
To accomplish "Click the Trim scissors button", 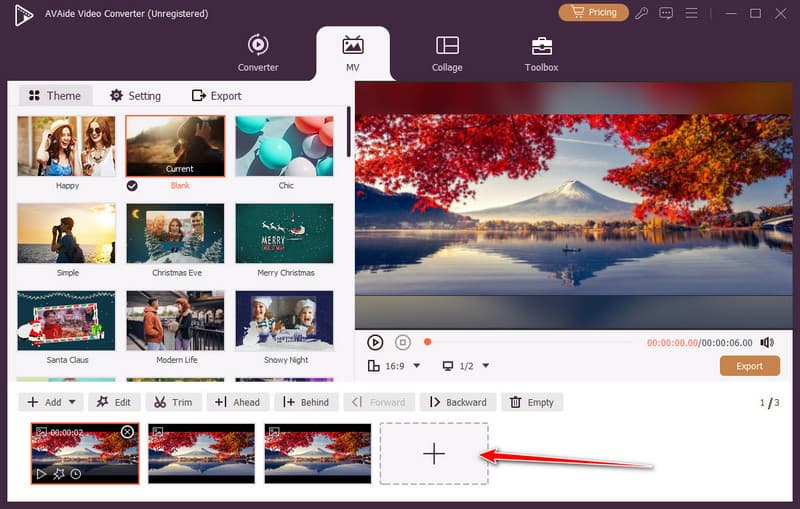I will (x=173, y=402).
